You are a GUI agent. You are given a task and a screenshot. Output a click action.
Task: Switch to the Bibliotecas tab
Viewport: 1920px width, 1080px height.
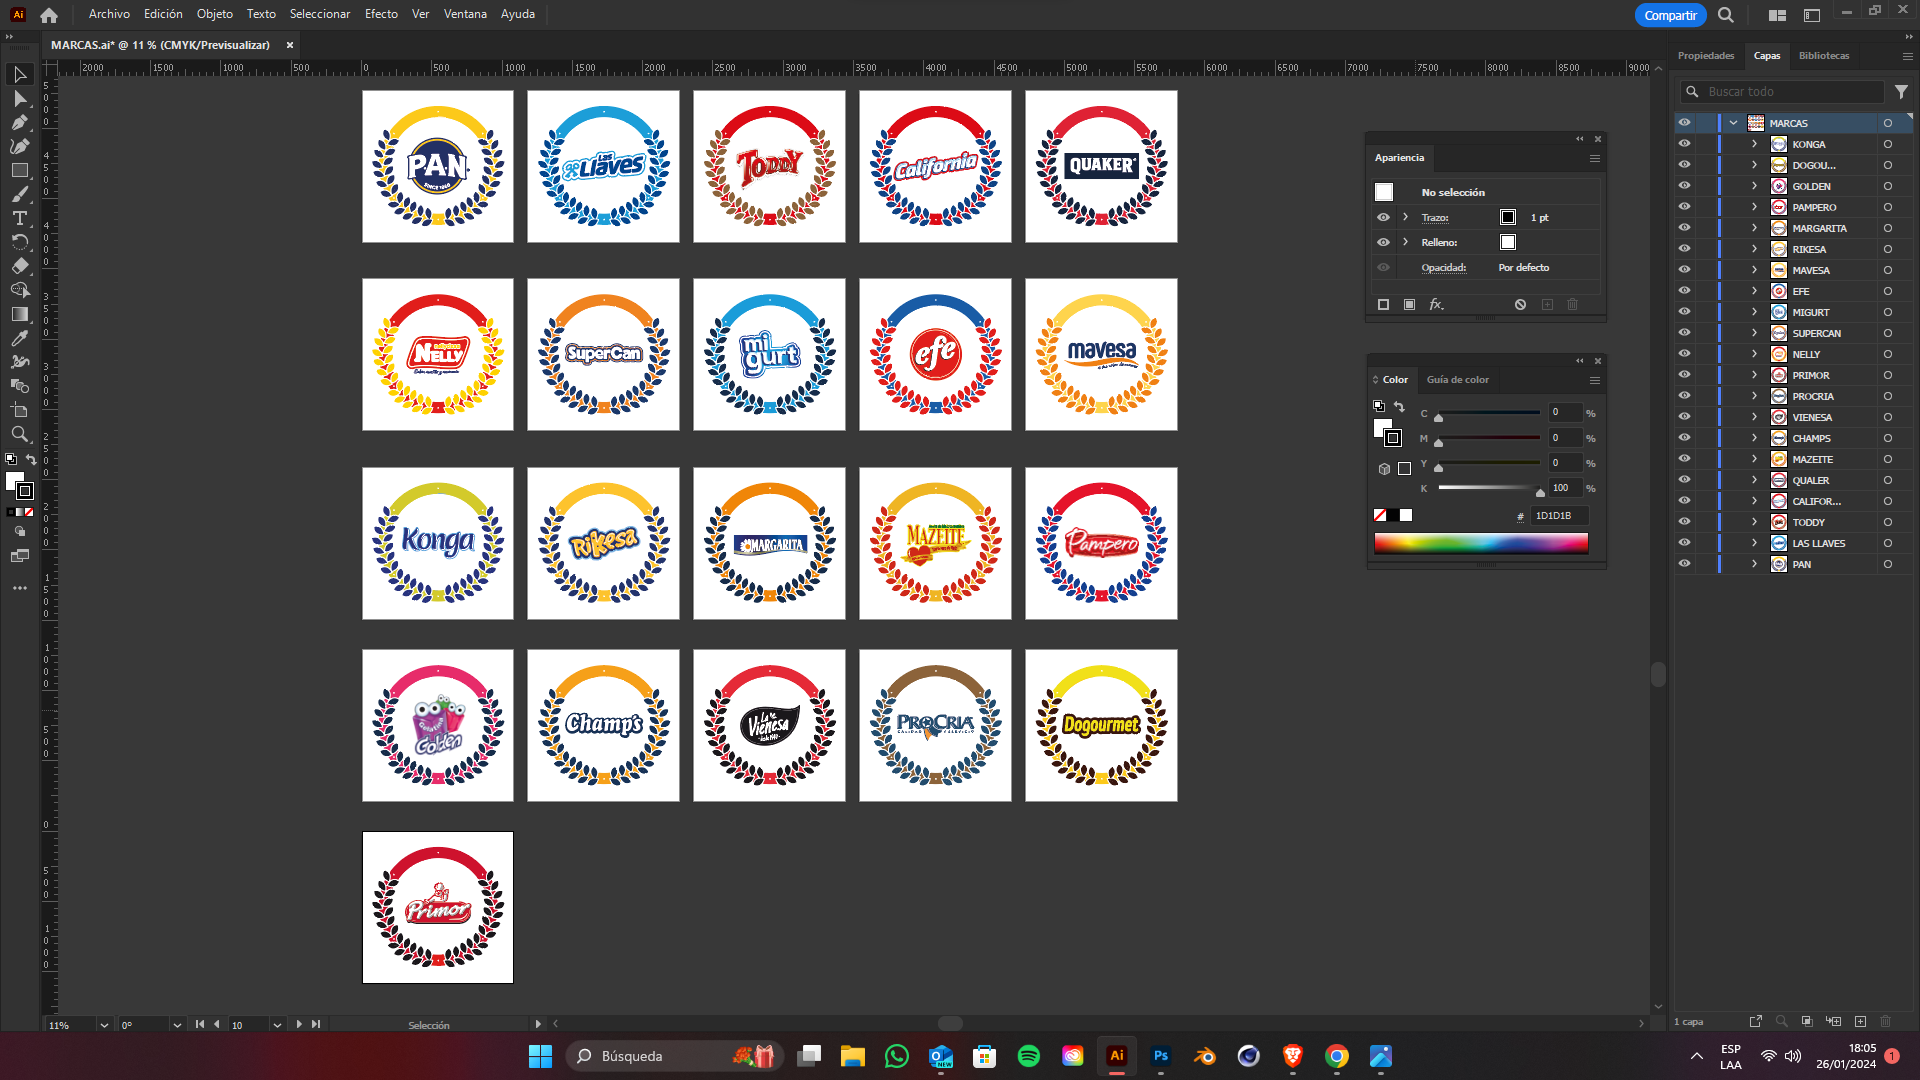[x=1823, y=56]
